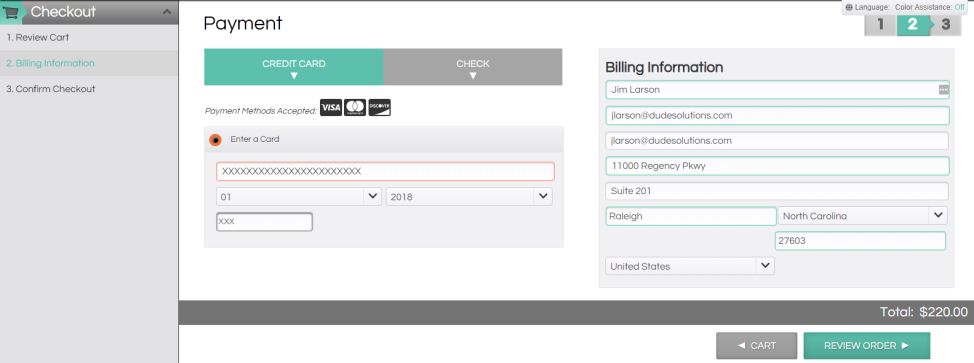Click the Language label at top
This screenshot has height=363, width=974.
(x=872, y=7)
